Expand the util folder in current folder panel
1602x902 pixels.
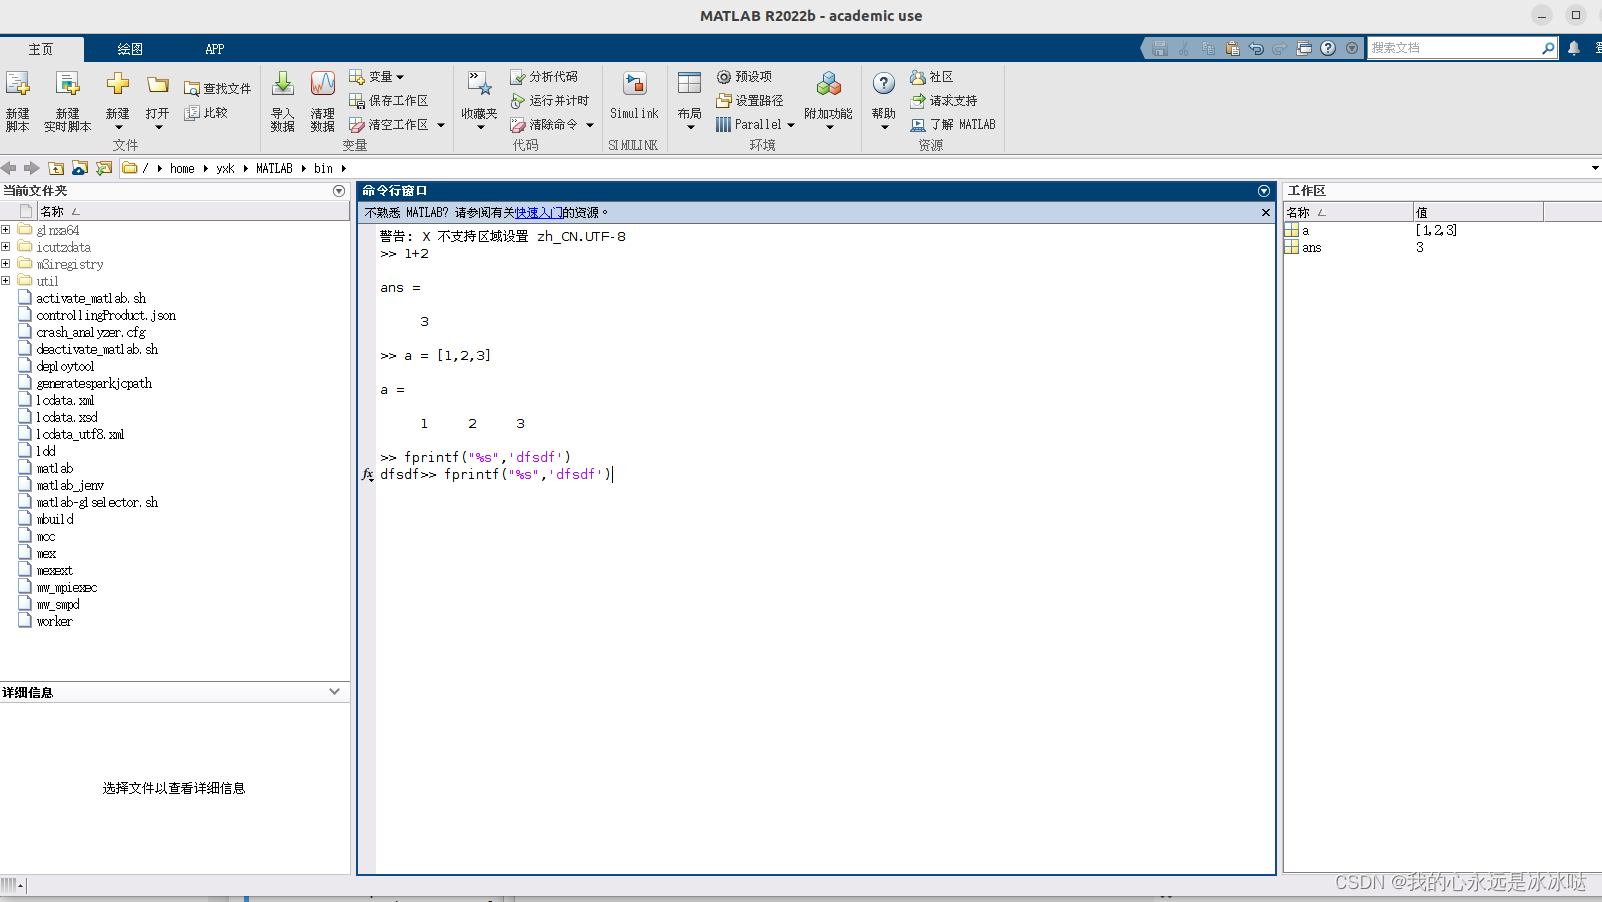click(7, 281)
